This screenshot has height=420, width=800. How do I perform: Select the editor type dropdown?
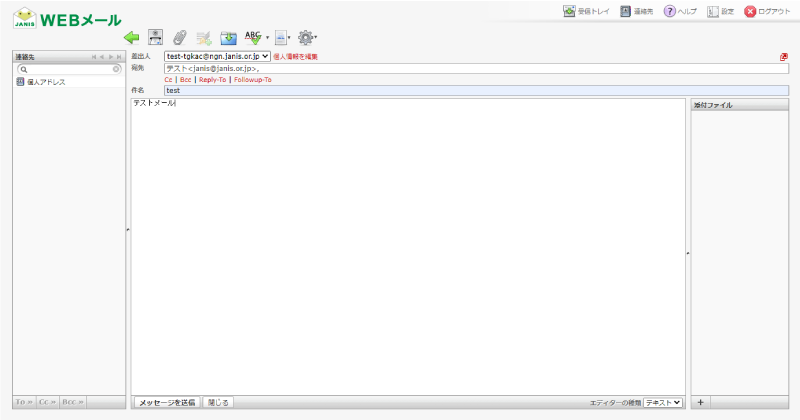pyautogui.click(x=663, y=403)
